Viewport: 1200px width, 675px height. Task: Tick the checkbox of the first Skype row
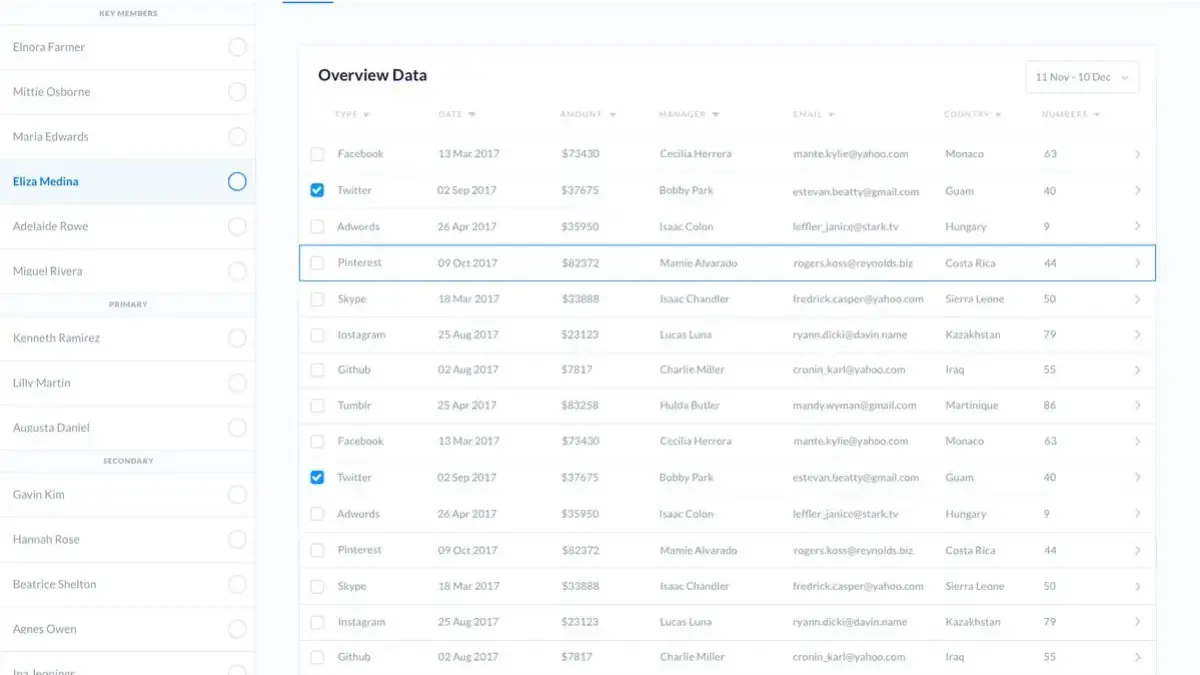(317, 299)
